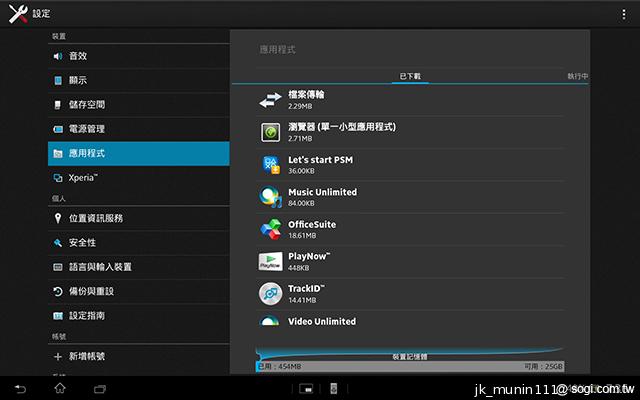Open the 顯示 display settings
Viewport: 640px width, 400px height.
(x=139, y=80)
